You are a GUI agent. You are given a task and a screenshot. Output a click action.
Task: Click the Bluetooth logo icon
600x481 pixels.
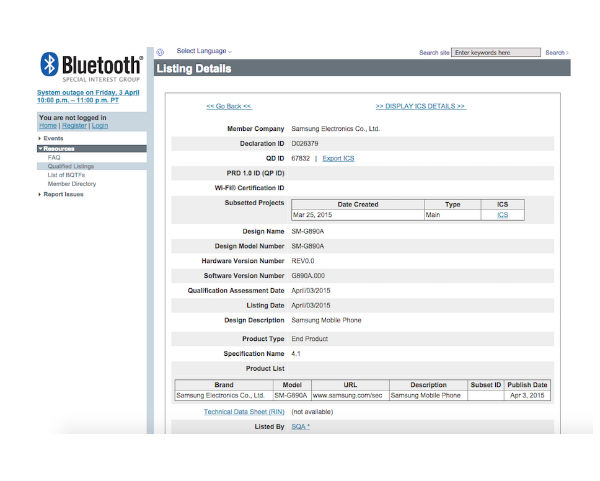pos(49,64)
